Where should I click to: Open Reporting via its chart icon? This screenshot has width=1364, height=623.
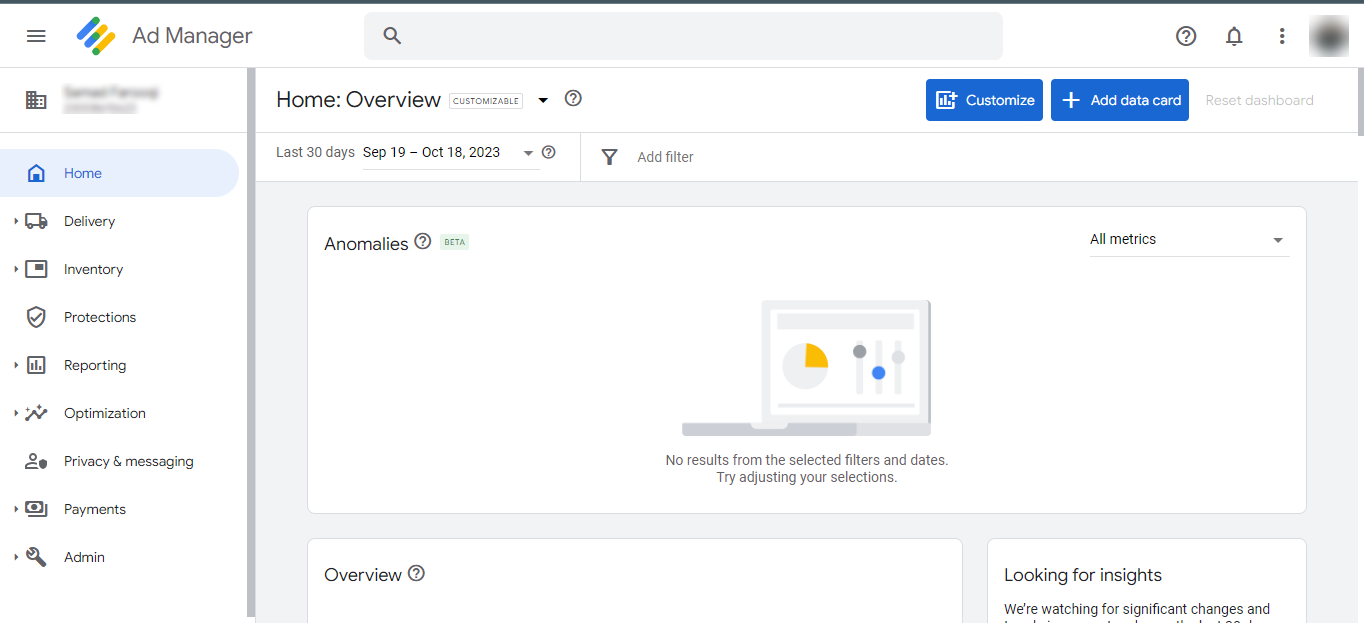[x=37, y=365]
